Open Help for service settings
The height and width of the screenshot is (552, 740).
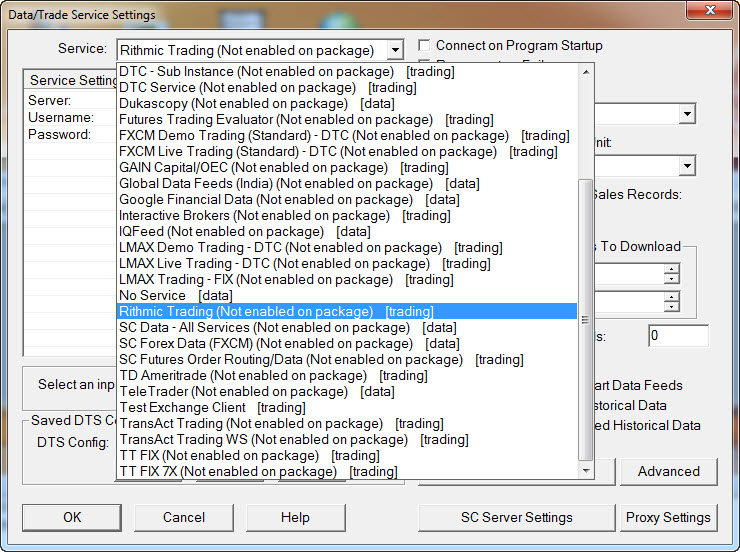click(x=295, y=518)
